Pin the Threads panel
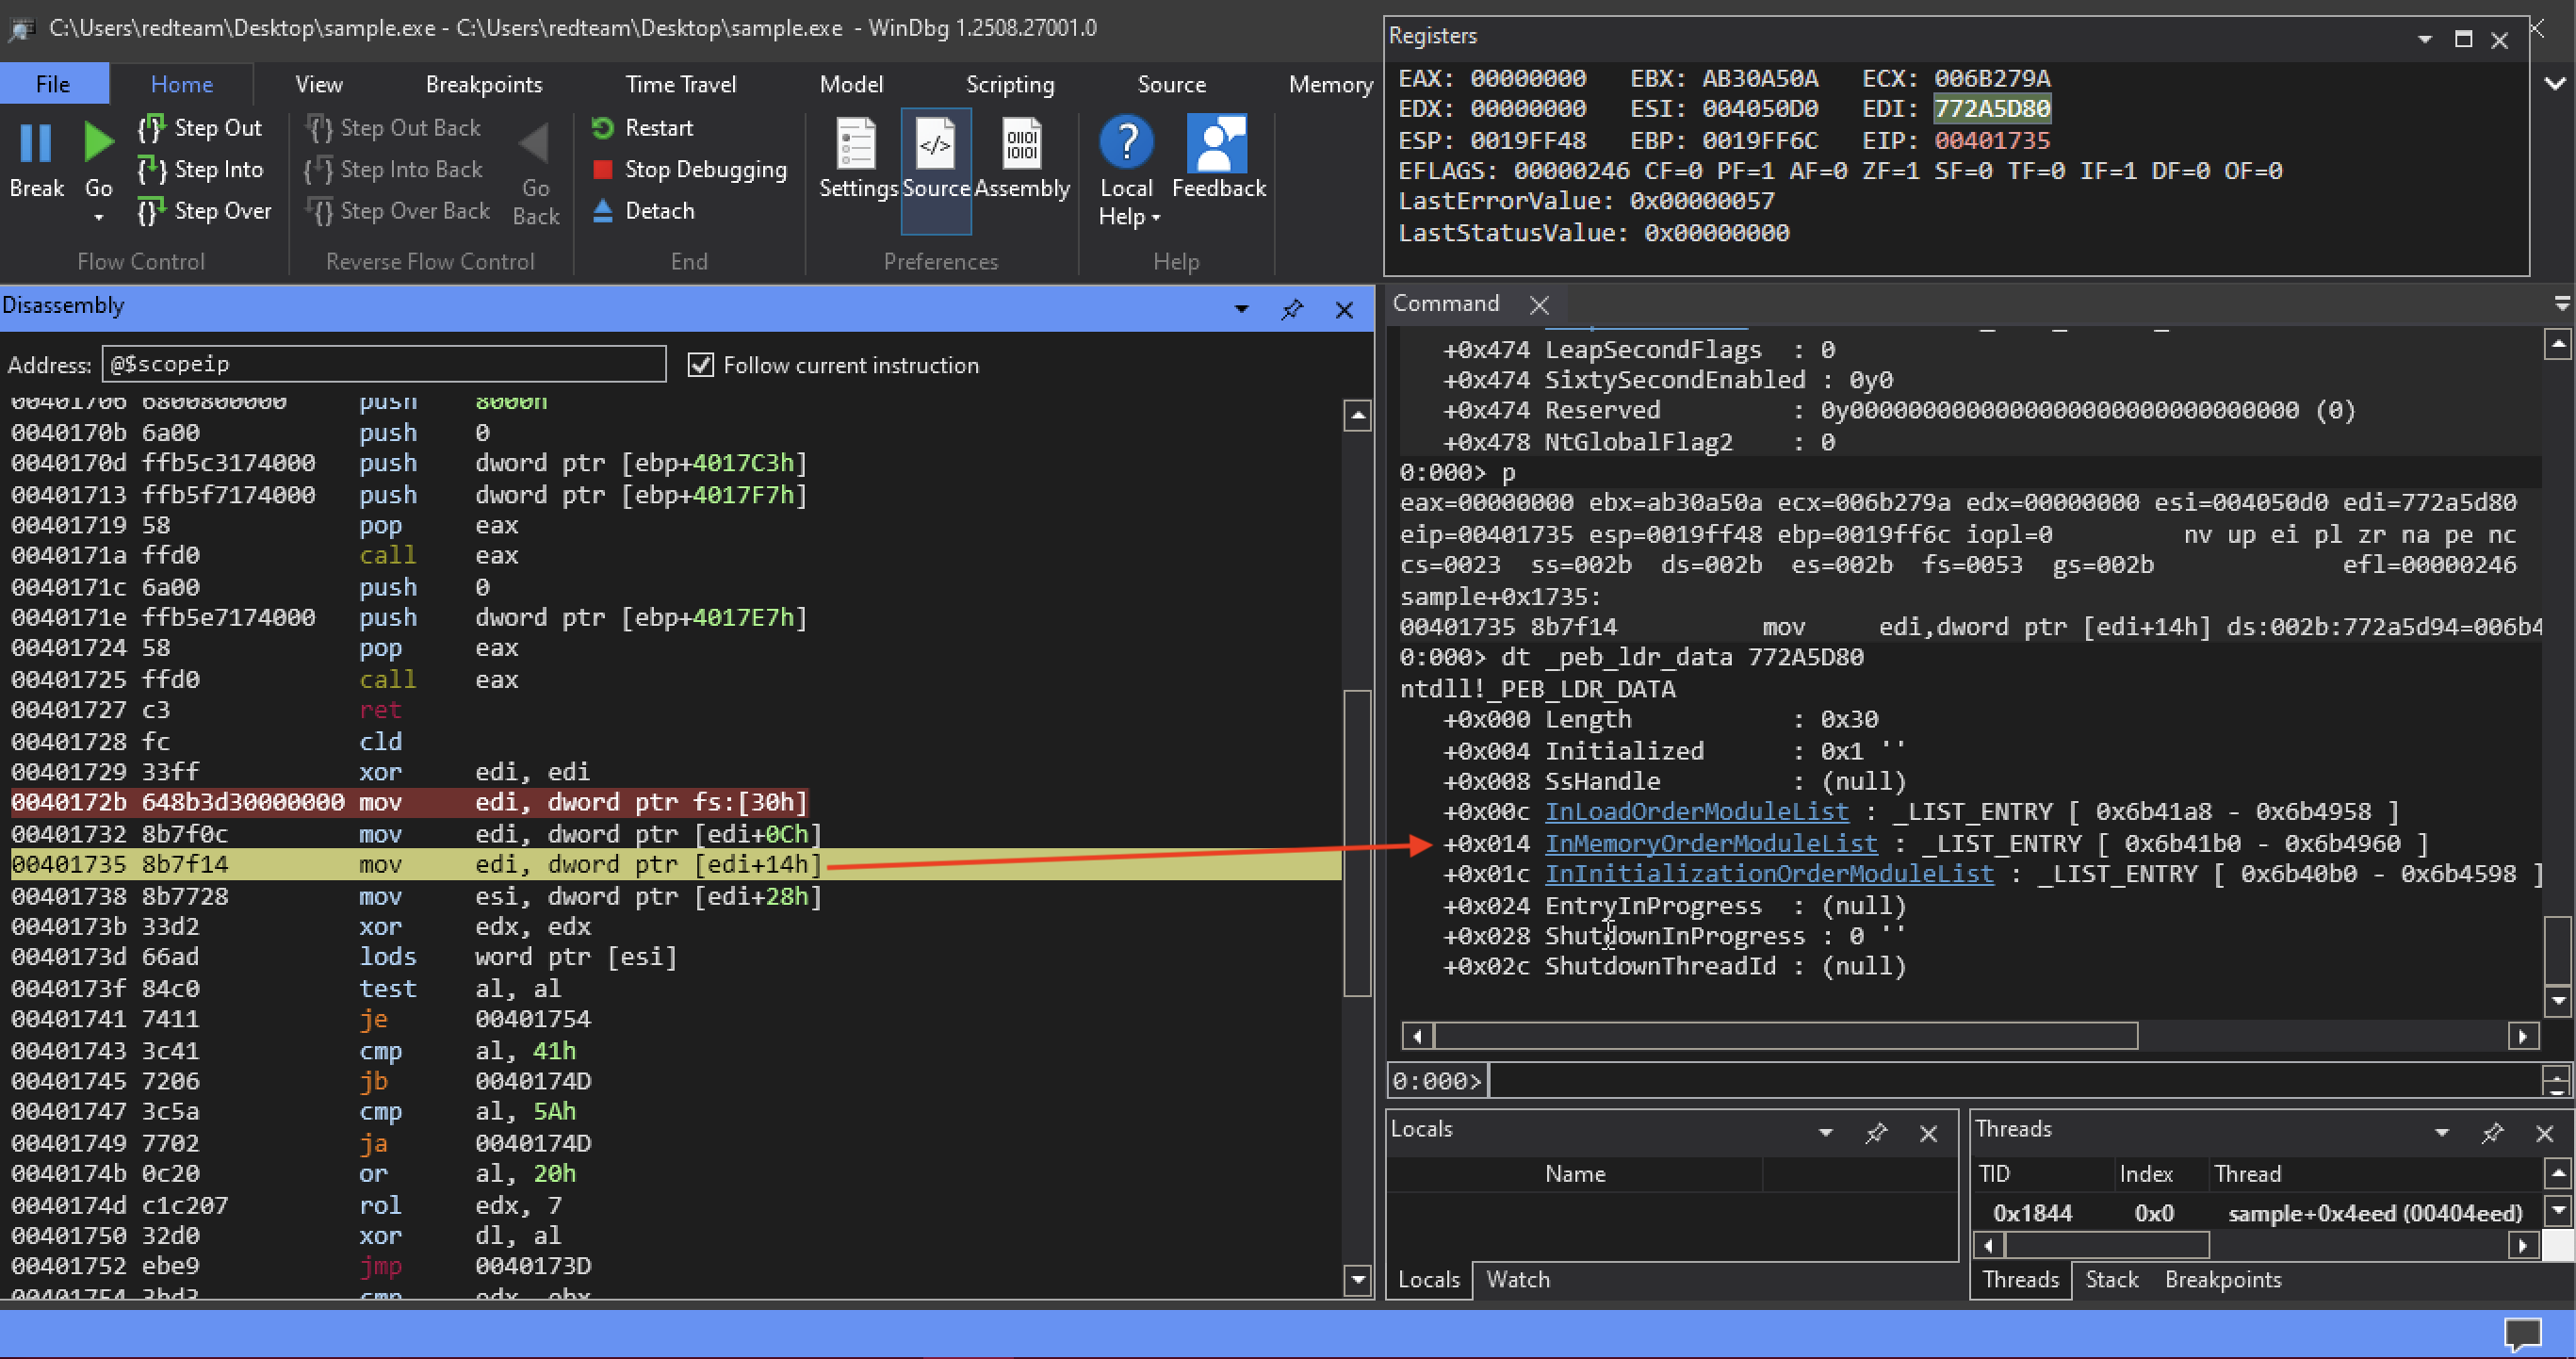This screenshot has height=1359, width=2576. click(2492, 1133)
